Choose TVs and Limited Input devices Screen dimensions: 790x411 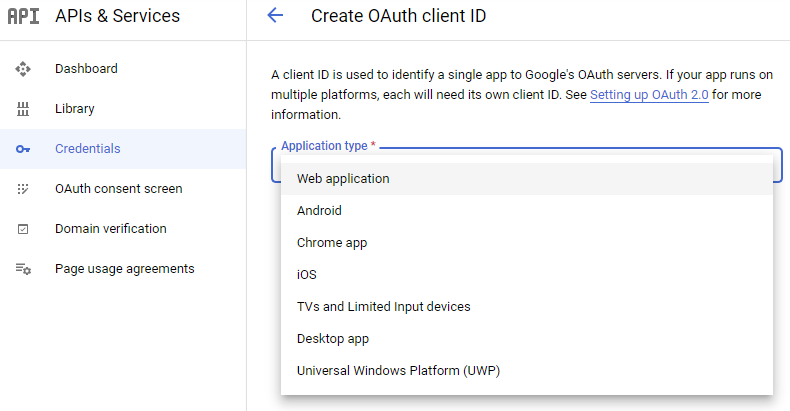pos(383,307)
